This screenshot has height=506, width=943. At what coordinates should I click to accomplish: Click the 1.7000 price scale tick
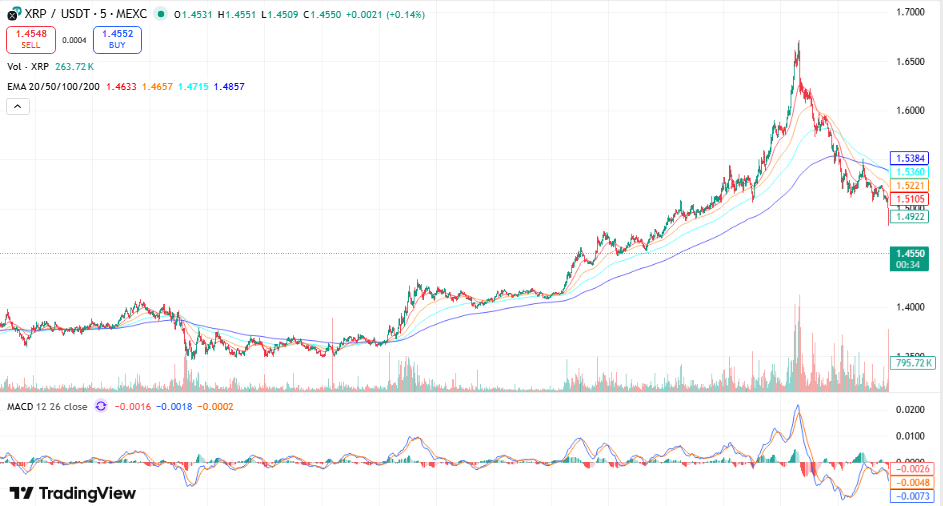click(x=910, y=12)
